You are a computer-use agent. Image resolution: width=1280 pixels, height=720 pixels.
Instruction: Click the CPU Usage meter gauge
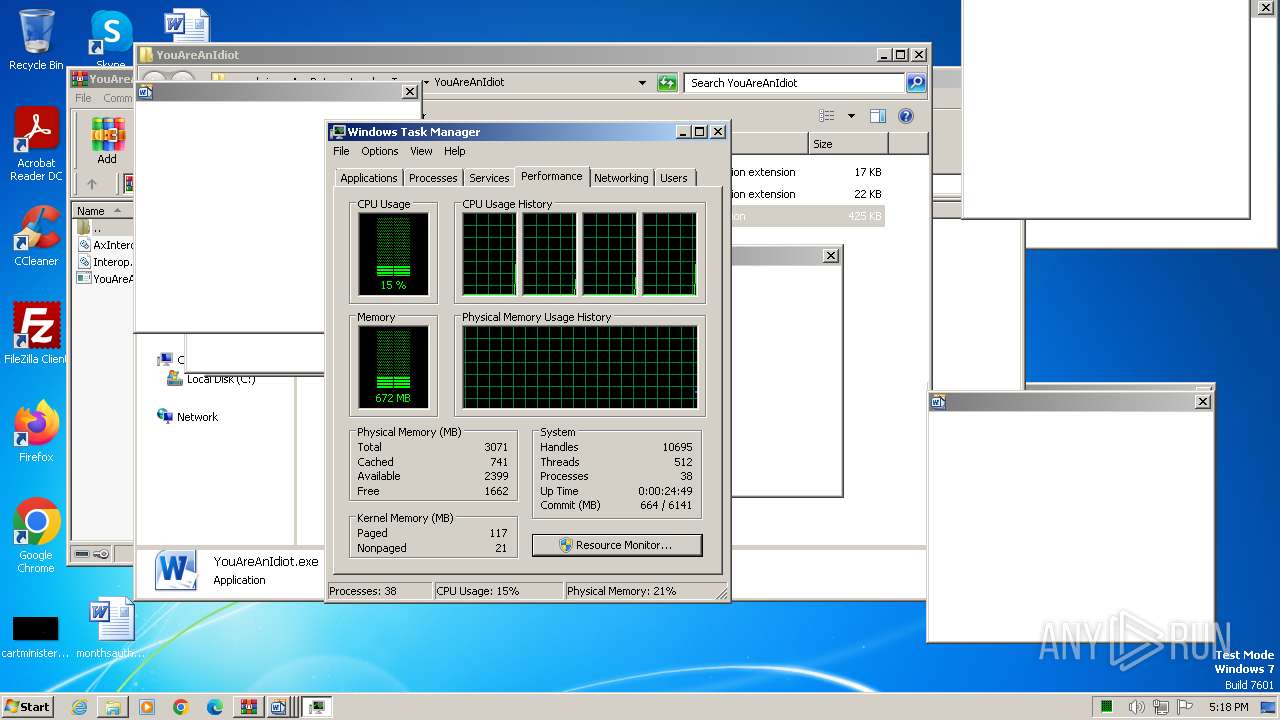point(393,254)
